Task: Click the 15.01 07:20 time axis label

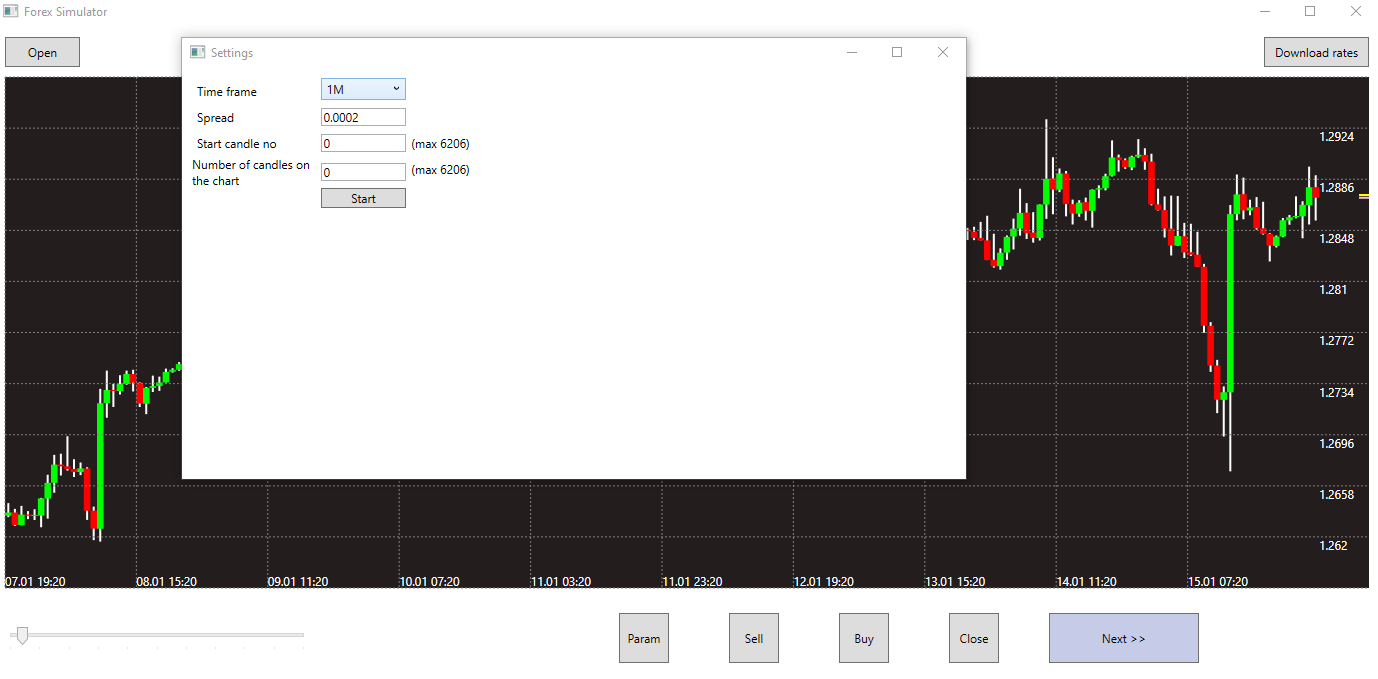Action: coord(1218,581)
